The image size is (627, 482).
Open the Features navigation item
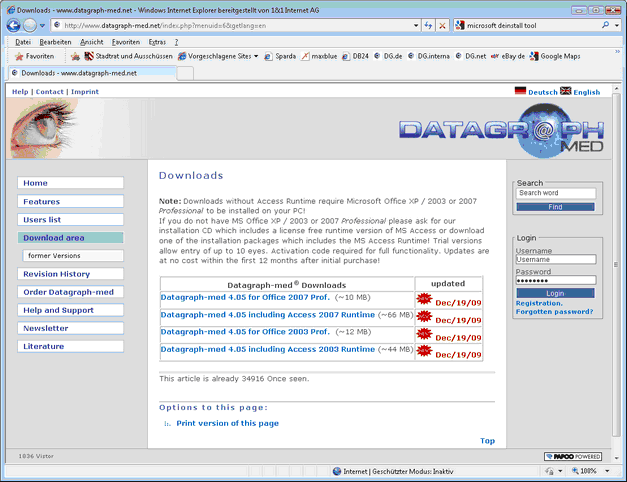coord(70,201)
